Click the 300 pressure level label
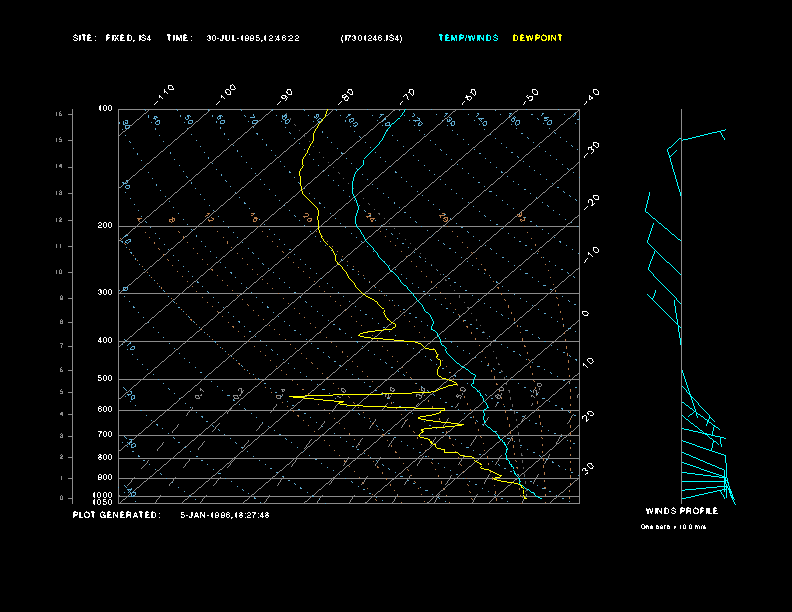 [x=105, y=292]
